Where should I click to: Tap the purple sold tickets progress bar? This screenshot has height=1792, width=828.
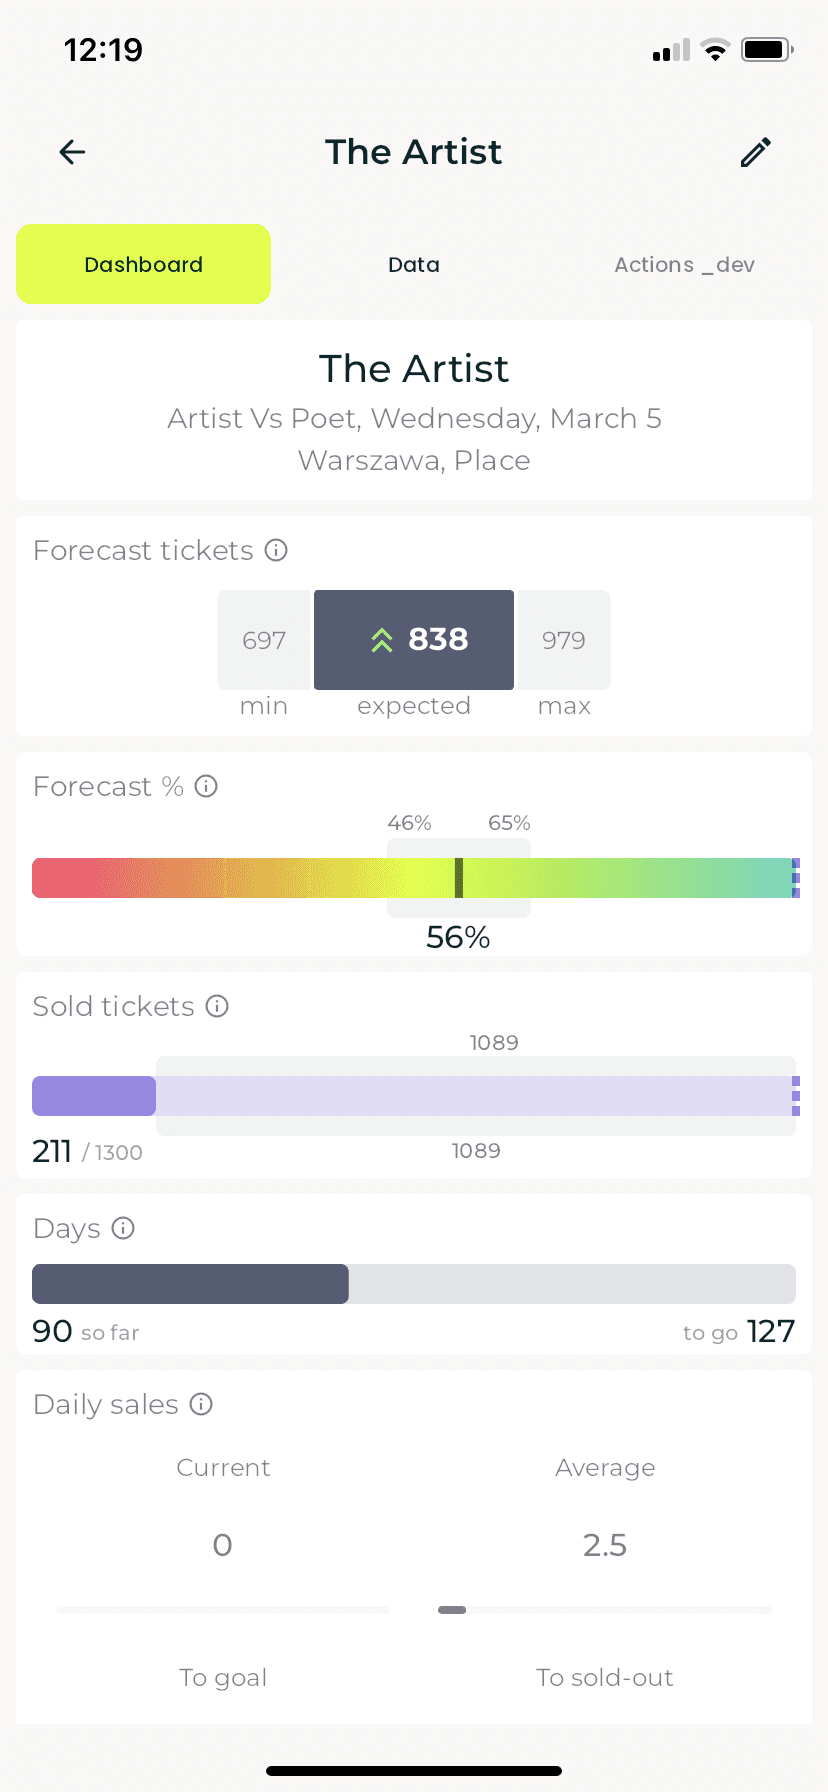coord(94,1096)
